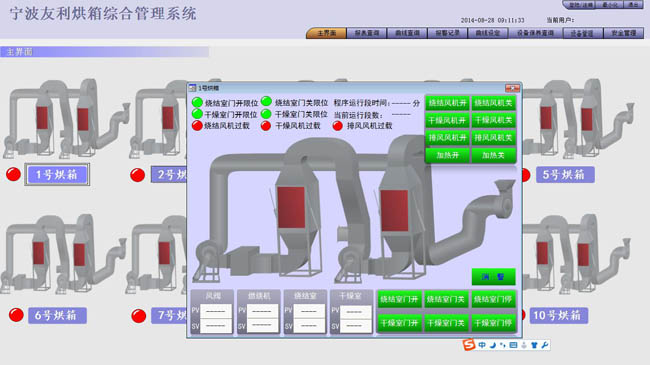Open the 安全管理 tab
This screenshot has height=365, width=650.
pyautogui.click(x=623, y=33)
